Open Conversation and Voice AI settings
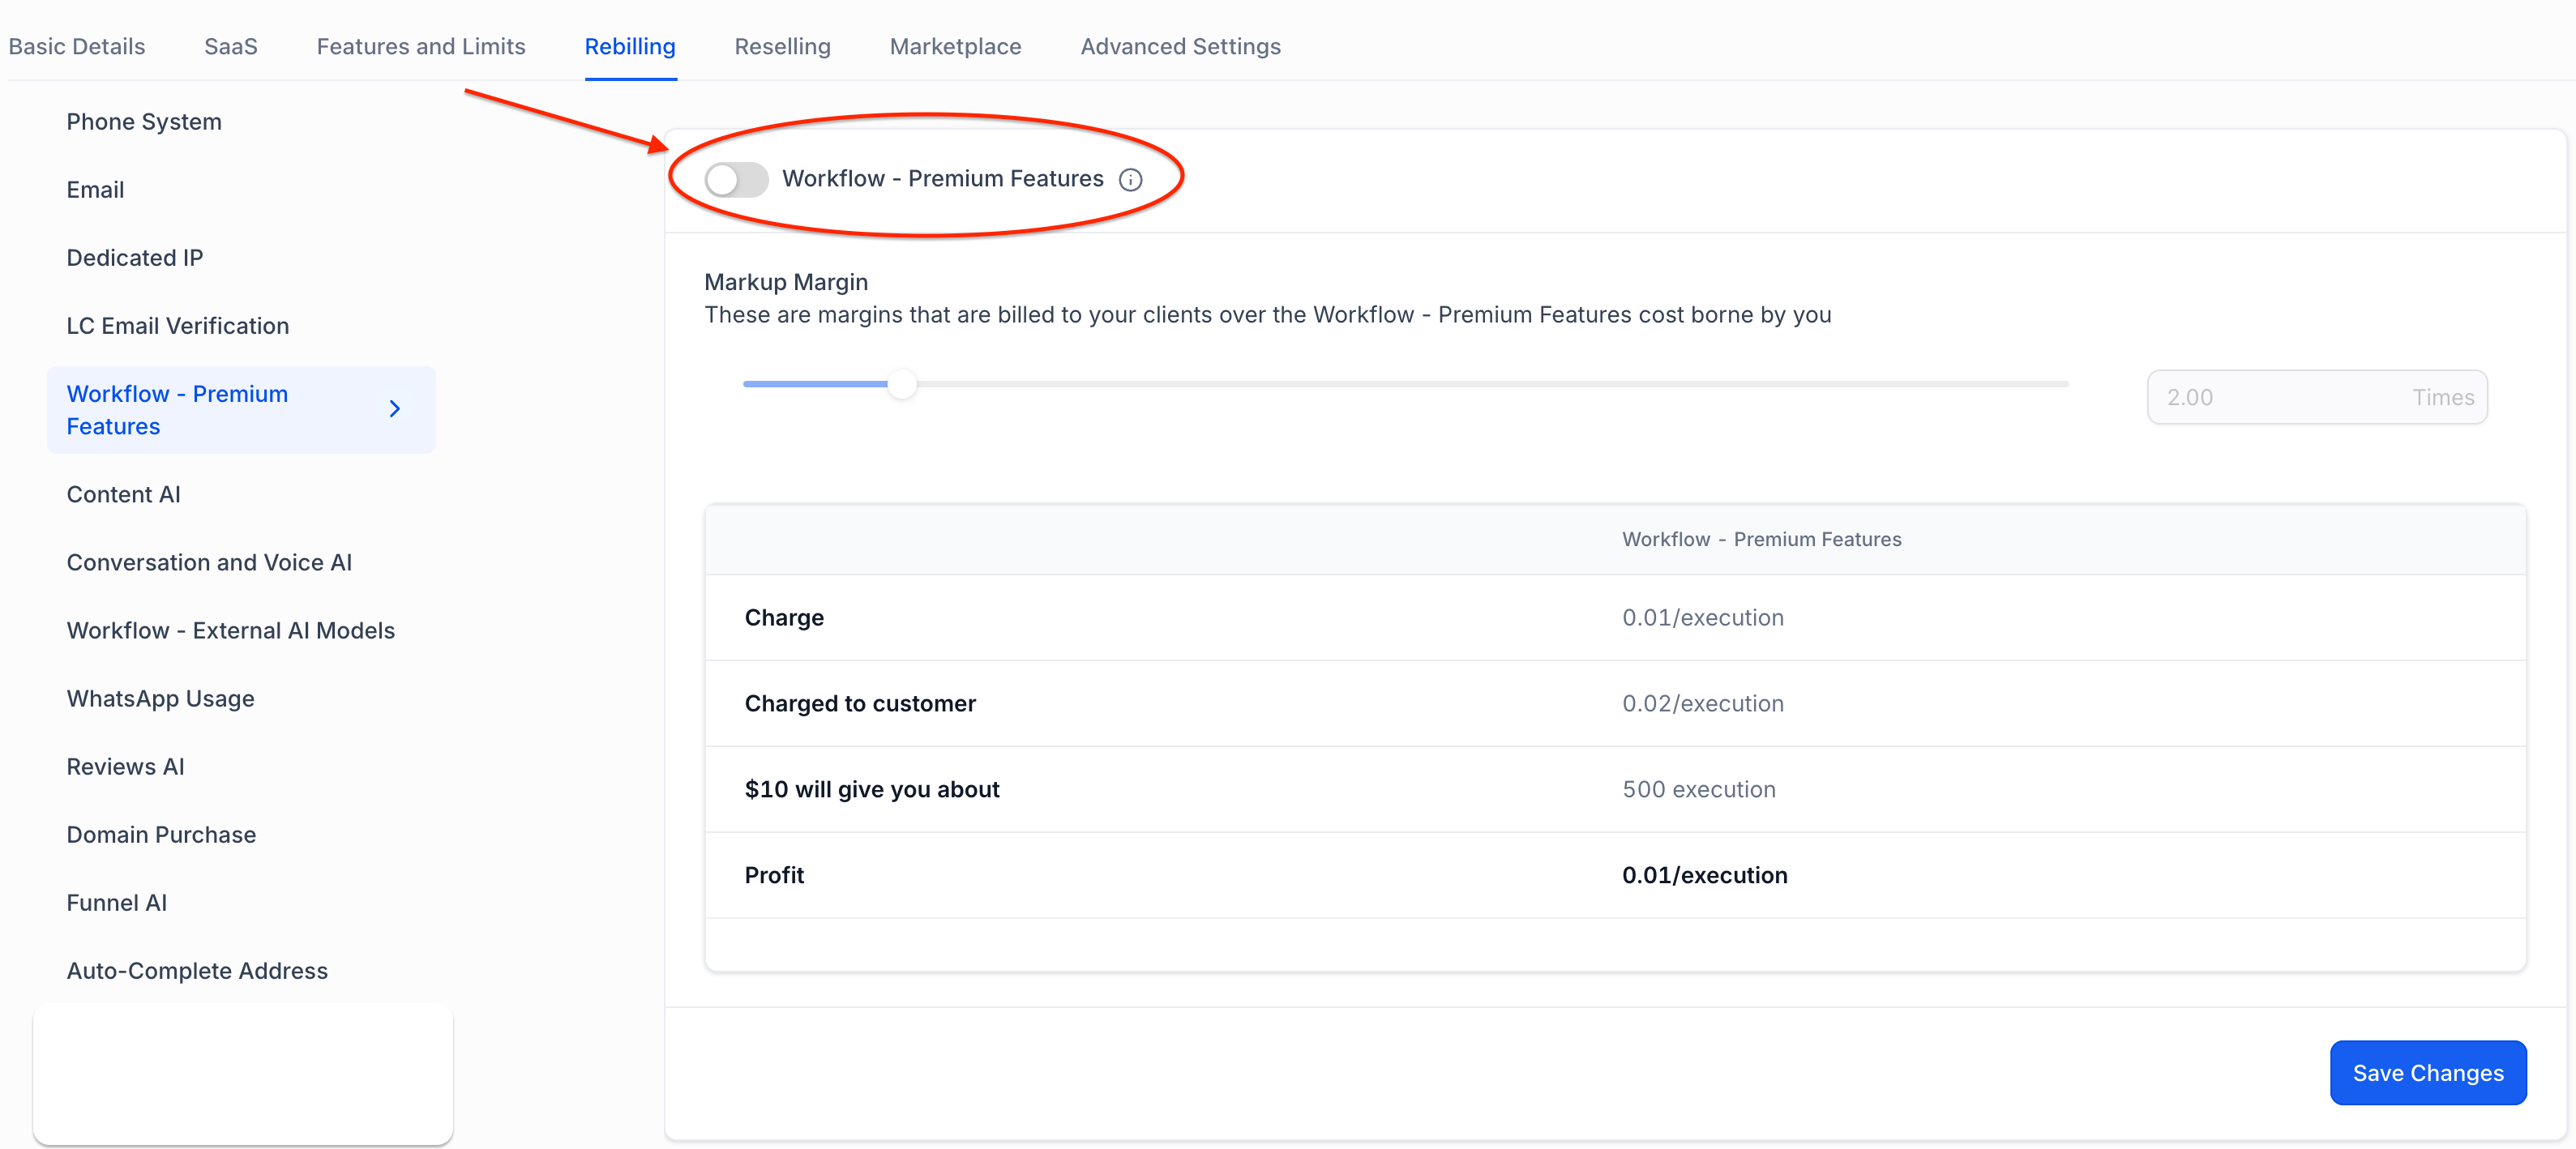This screenshot has width=2576, height=1149. (x=209, y=562)
